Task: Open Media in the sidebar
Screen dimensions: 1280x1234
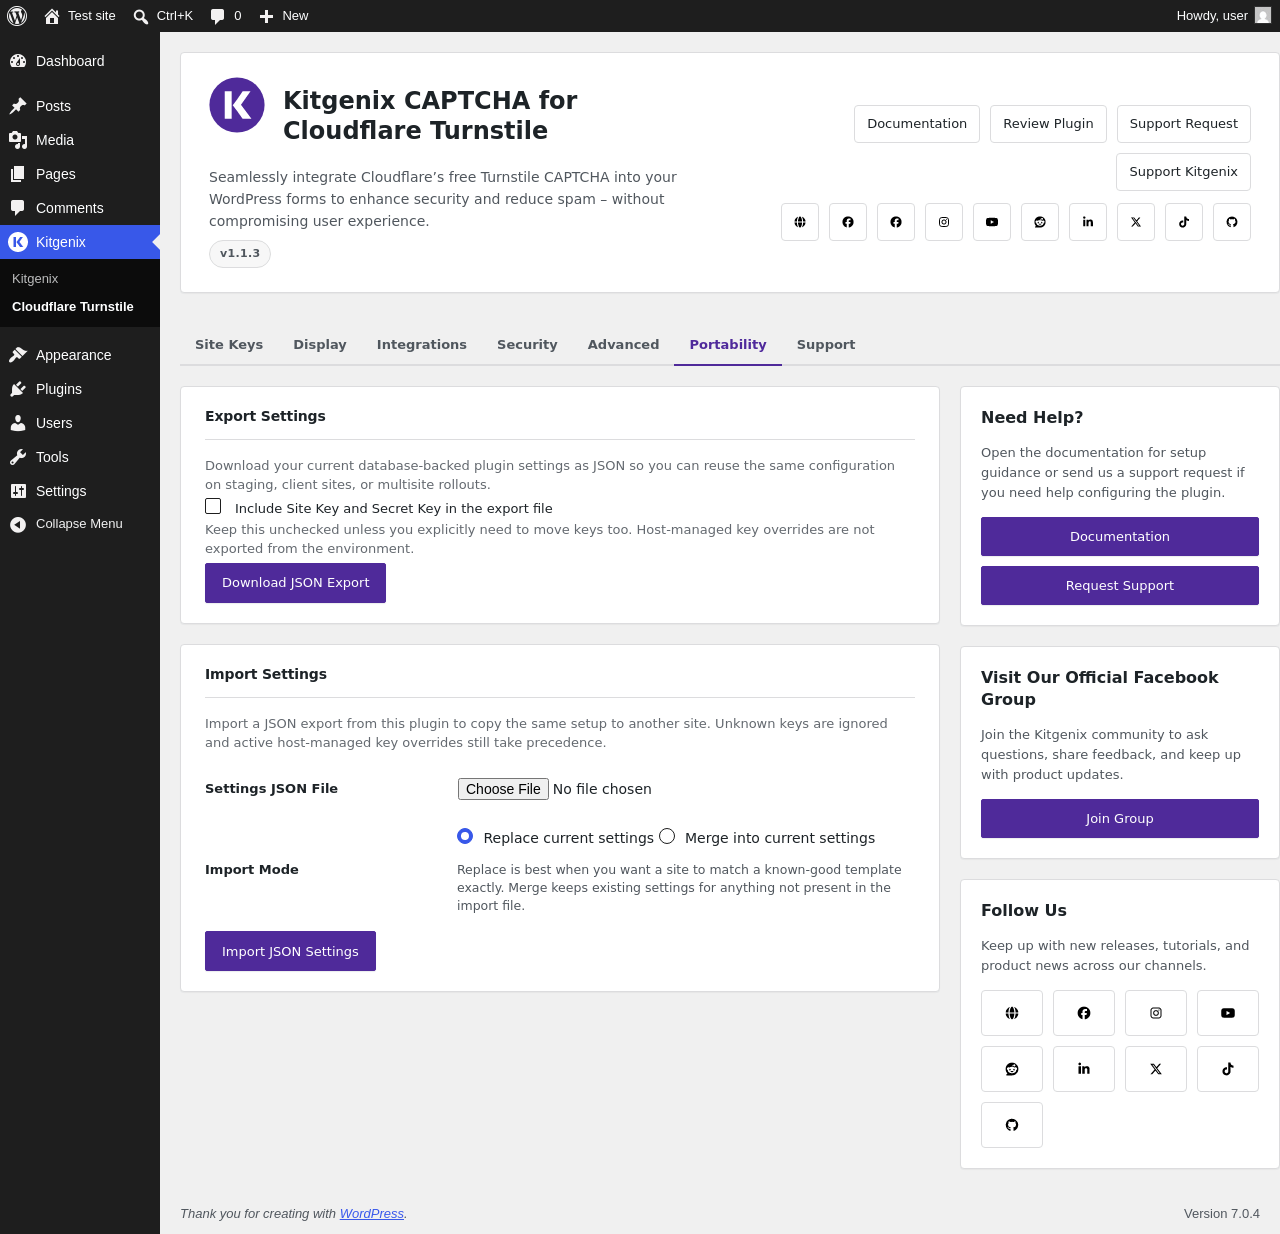Action: 80,140
